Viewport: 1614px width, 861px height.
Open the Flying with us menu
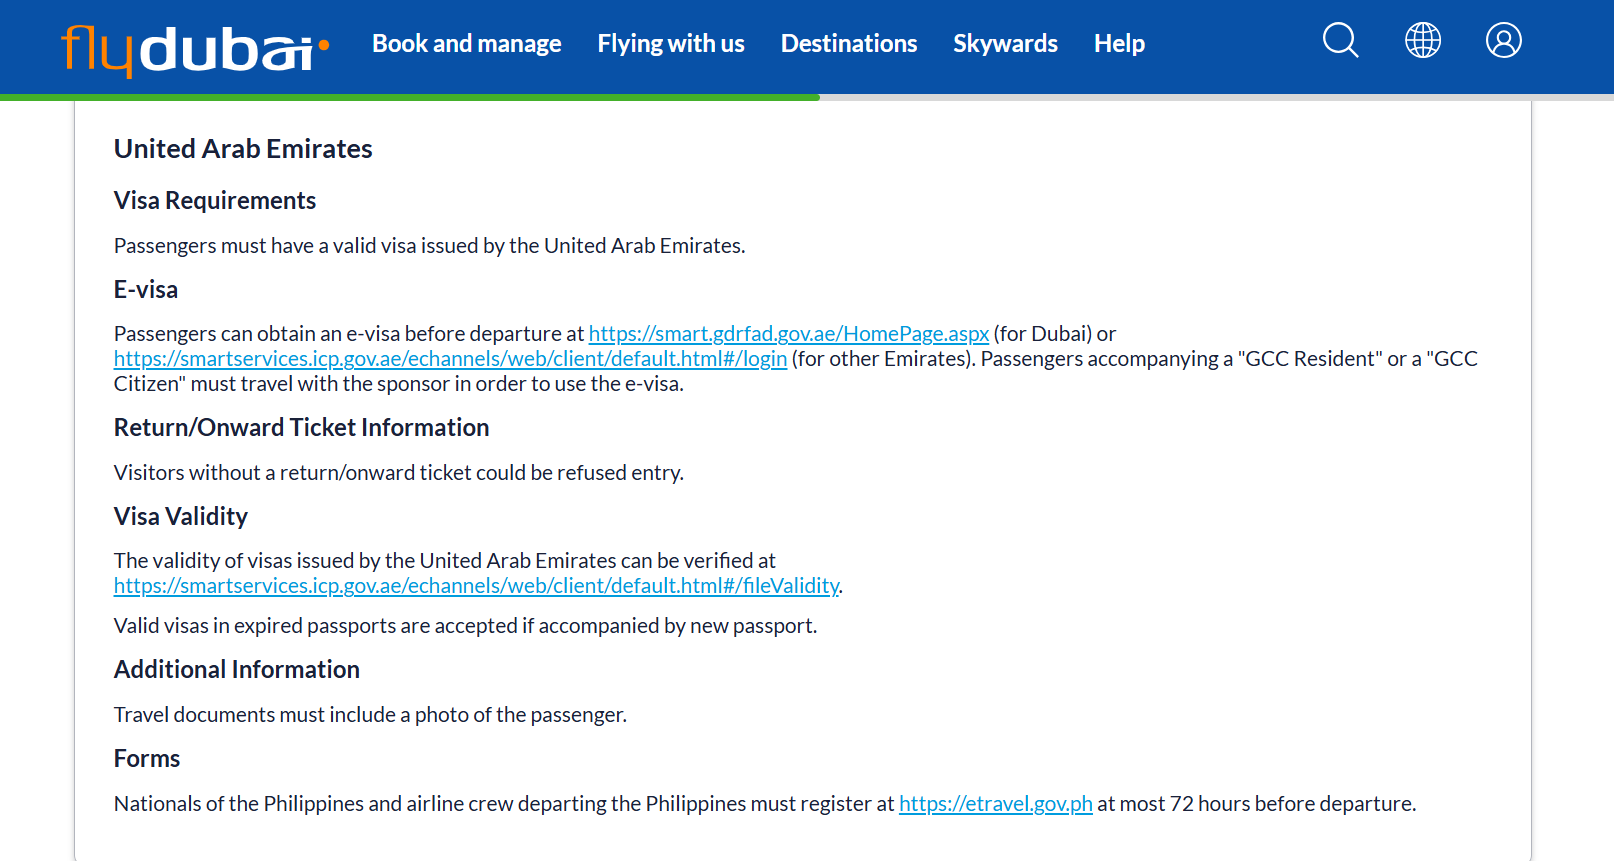coord(671,44)
